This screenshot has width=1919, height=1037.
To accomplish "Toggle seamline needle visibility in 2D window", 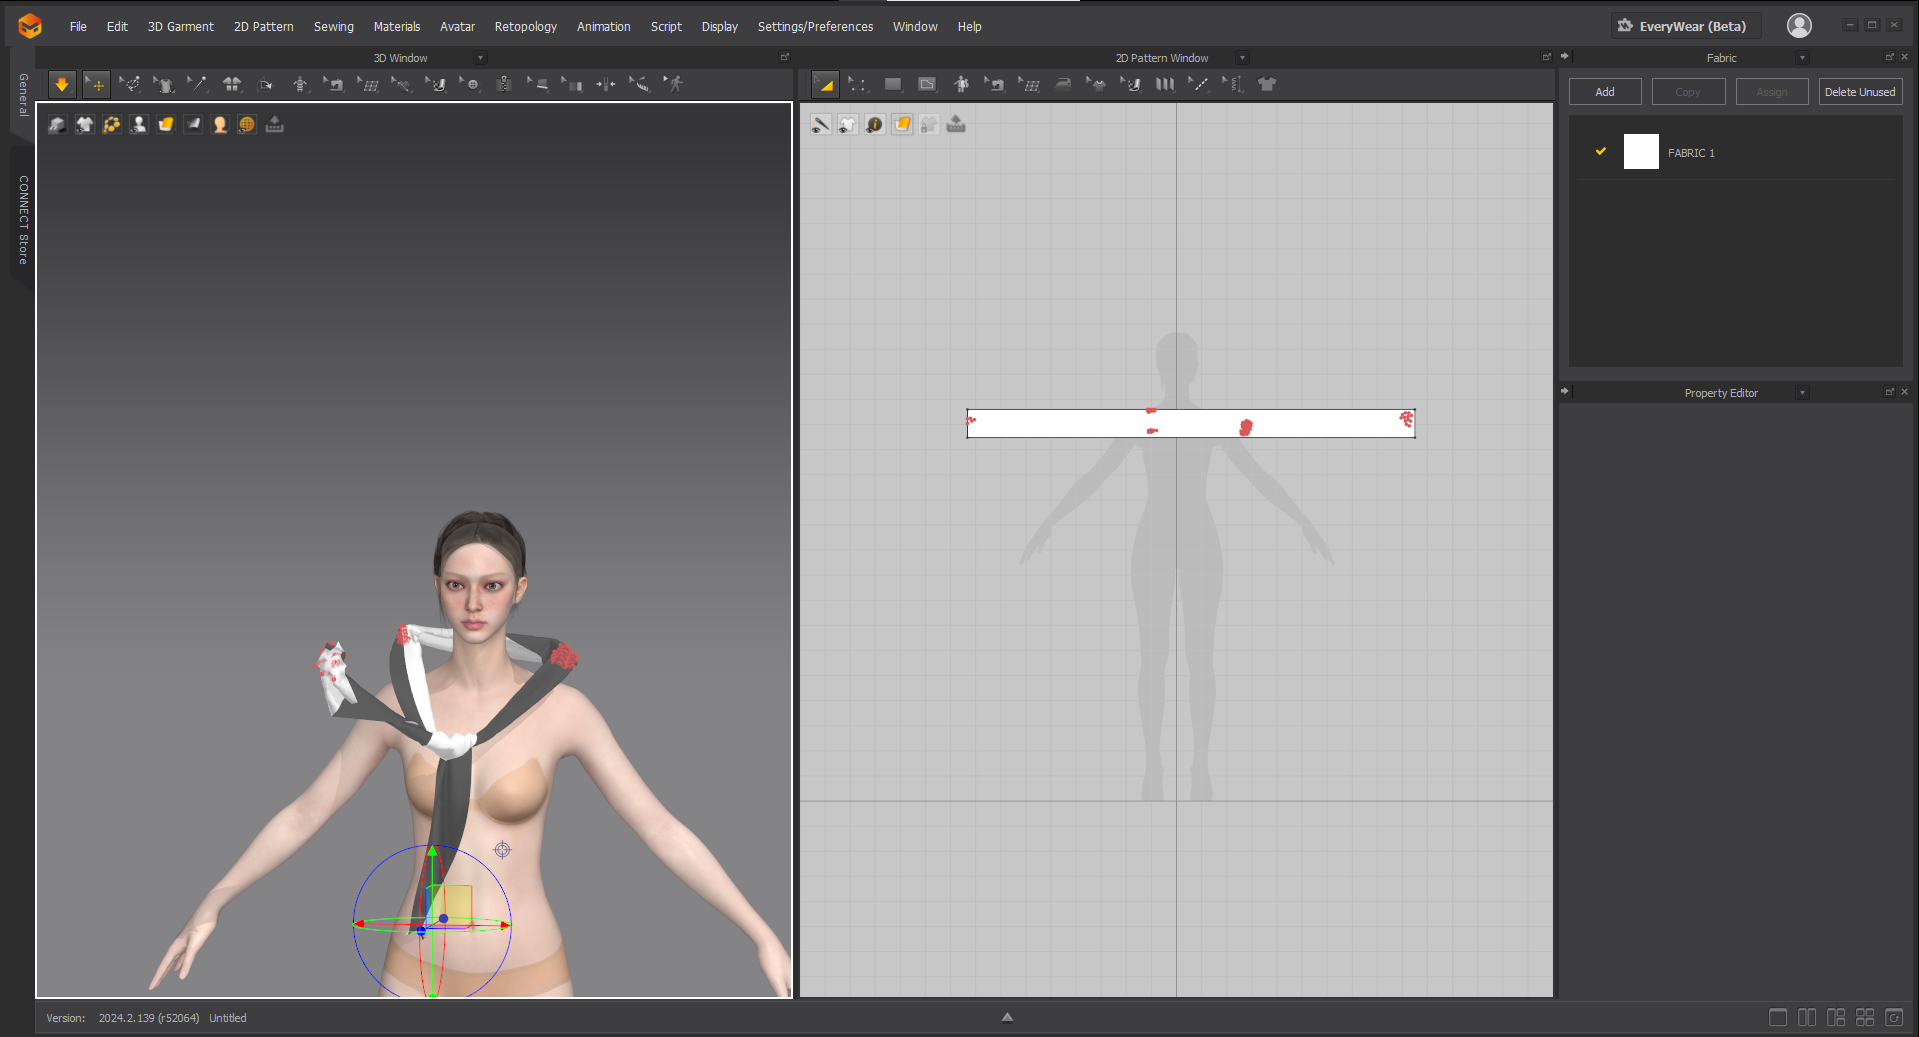I will coord(821,124).
